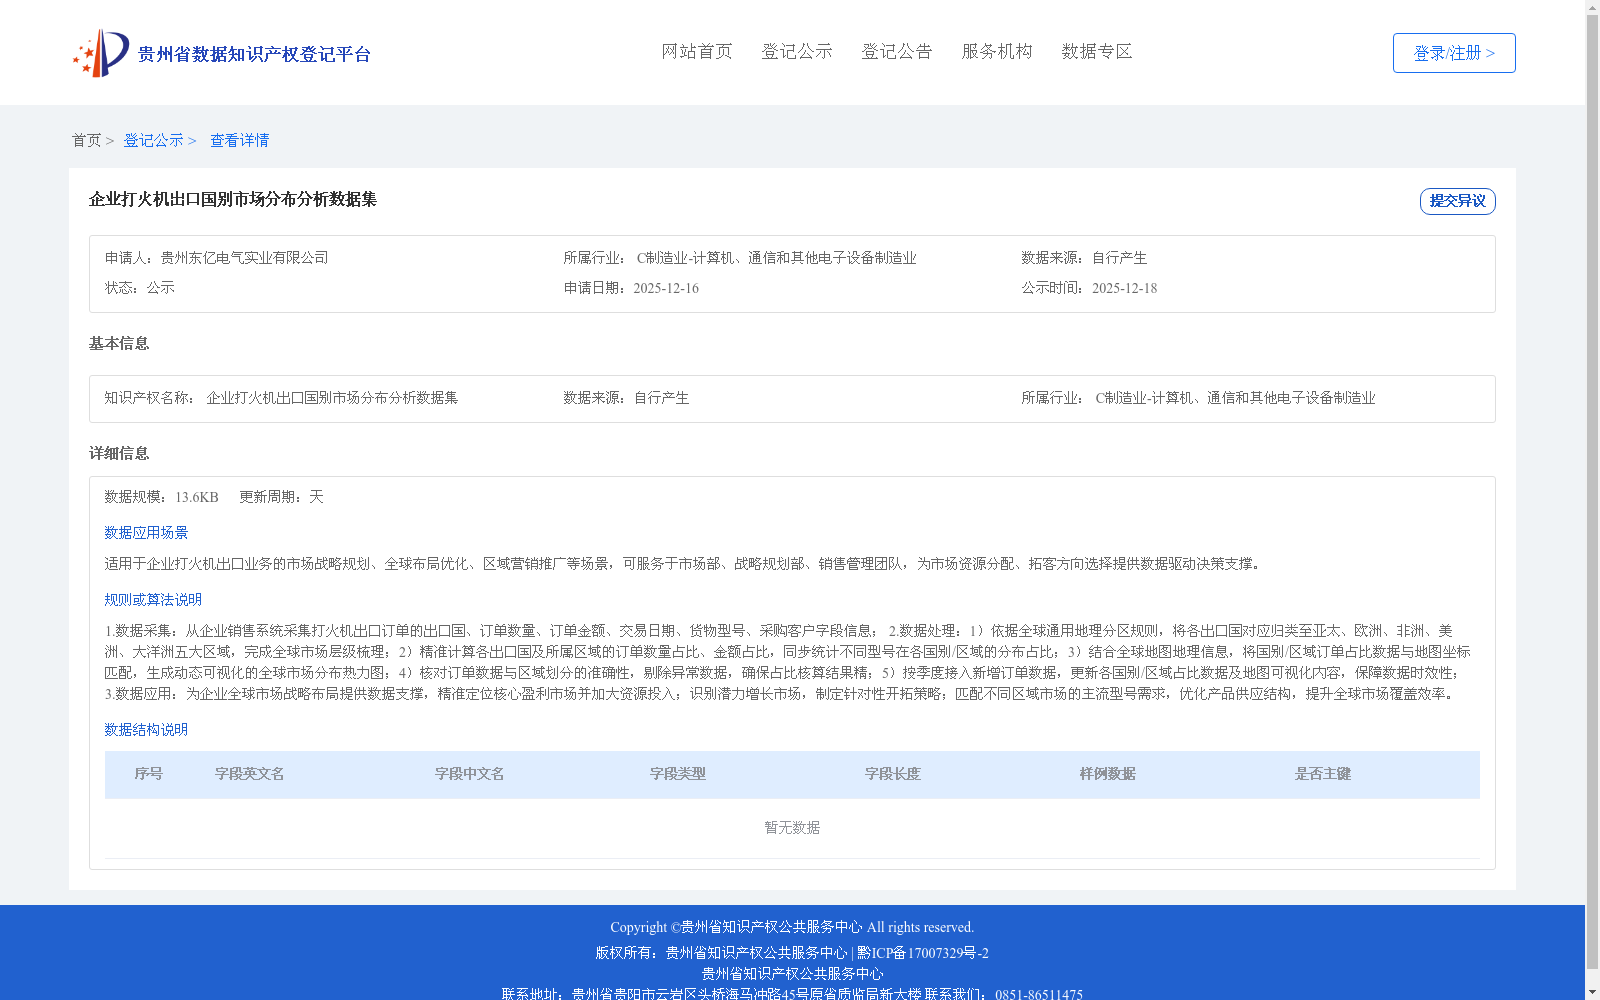
Task: Click the 更新周期：天 text
Action: (x=281, y=497)
